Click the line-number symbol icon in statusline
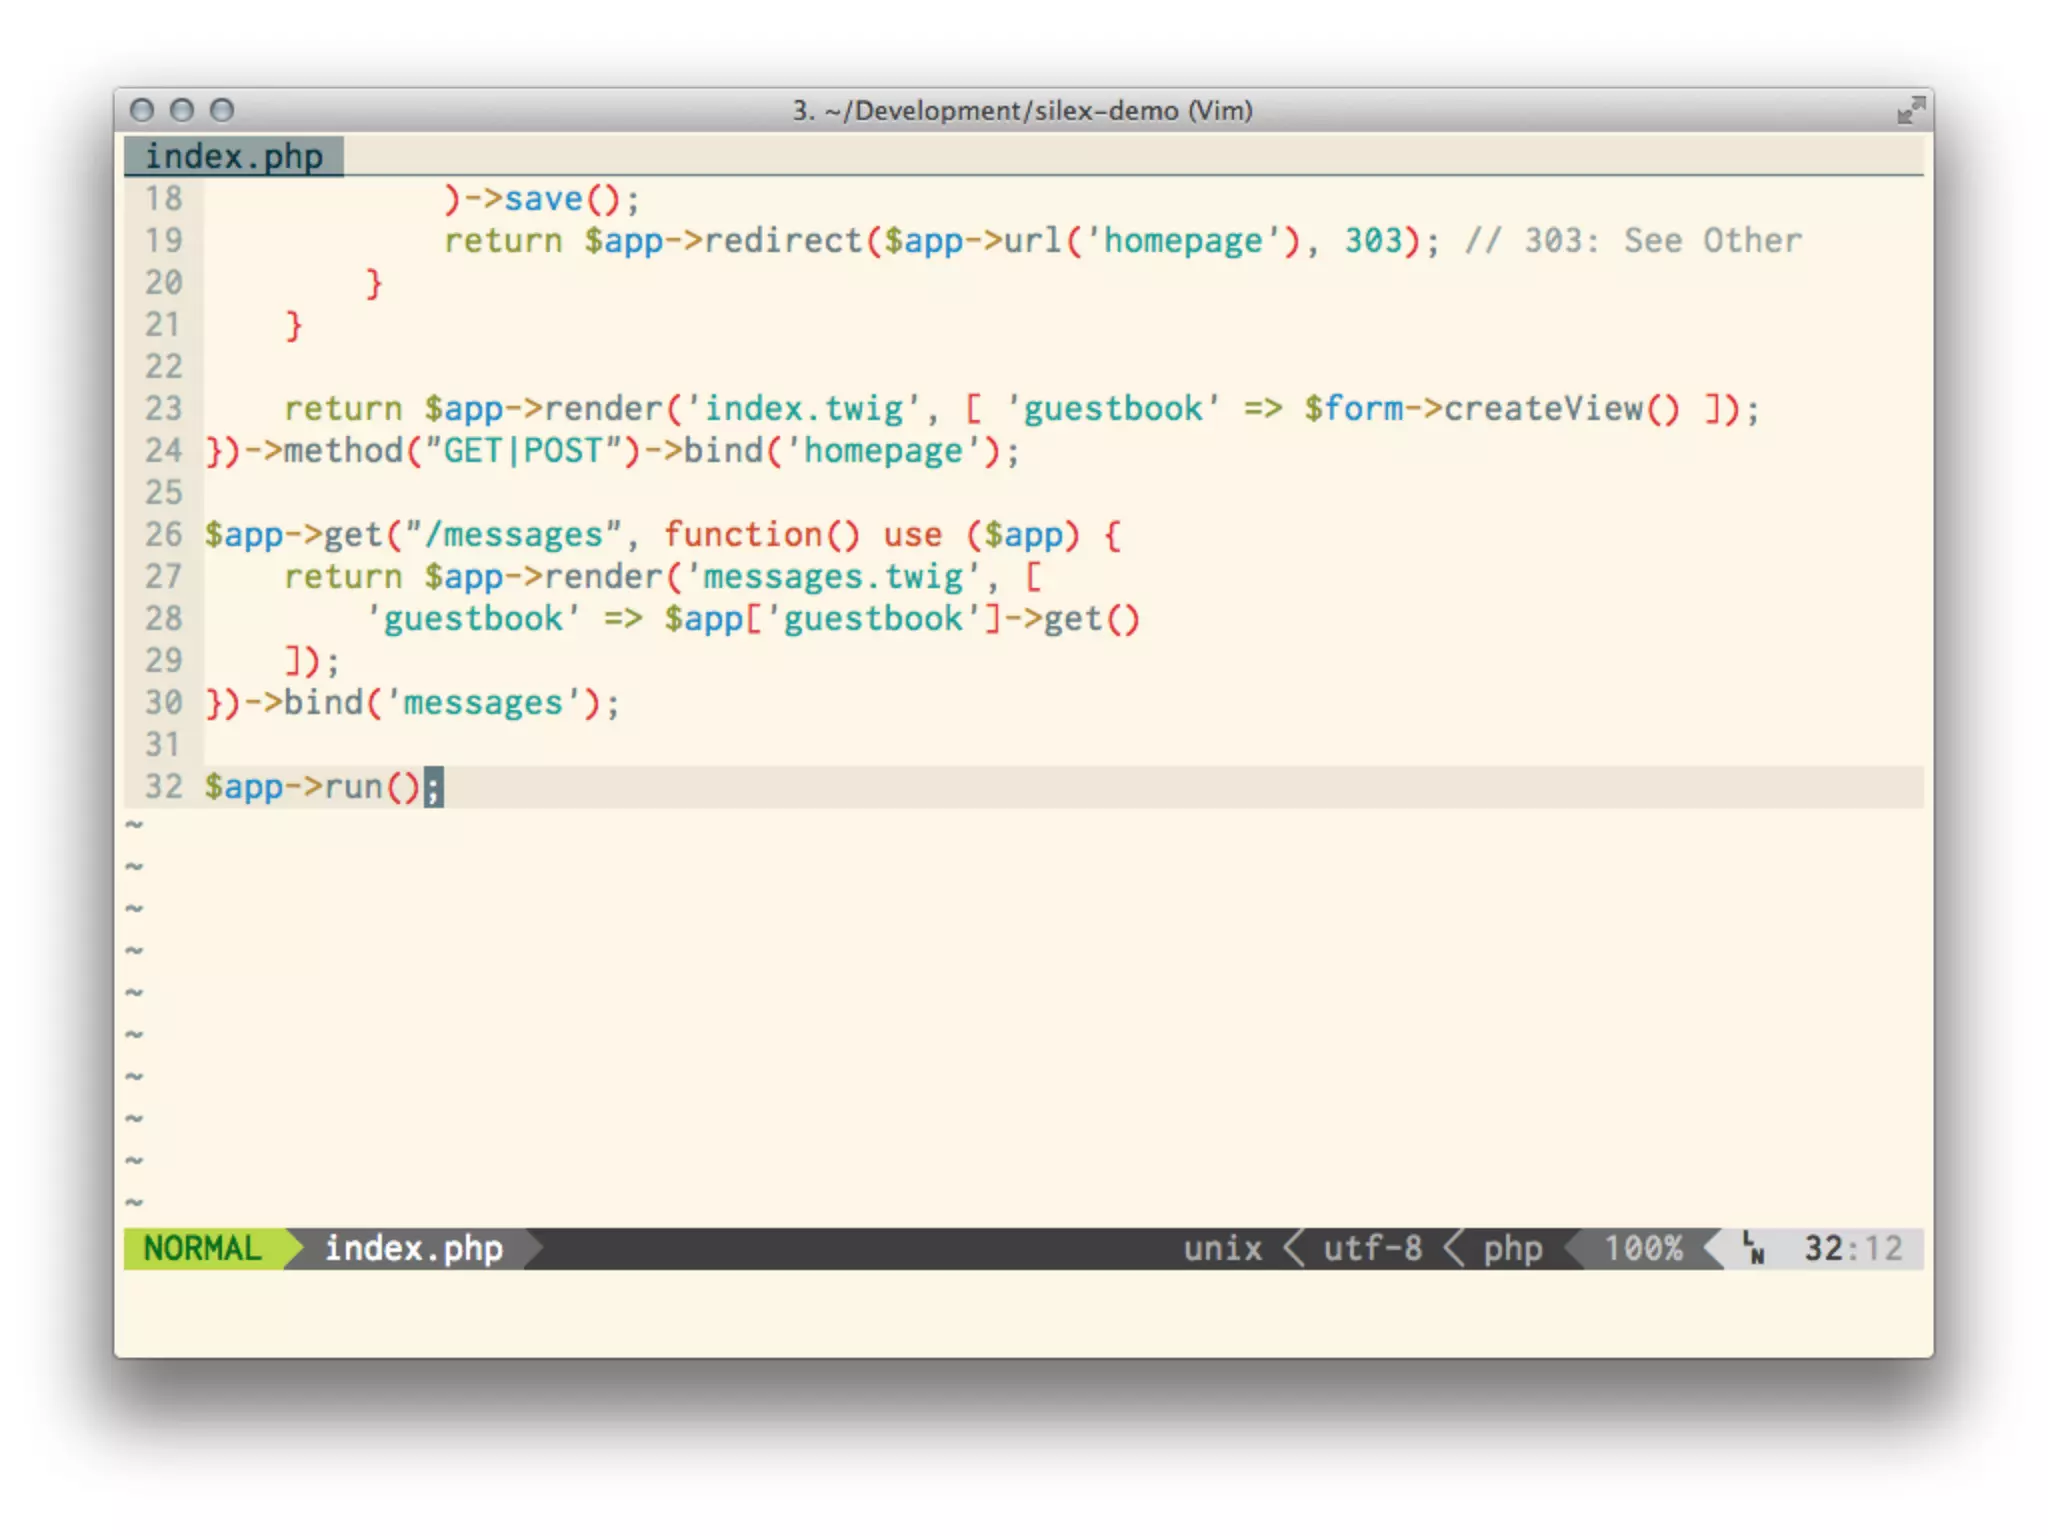The height and width of the screenshot is (1536, 2048). 1754,1248
